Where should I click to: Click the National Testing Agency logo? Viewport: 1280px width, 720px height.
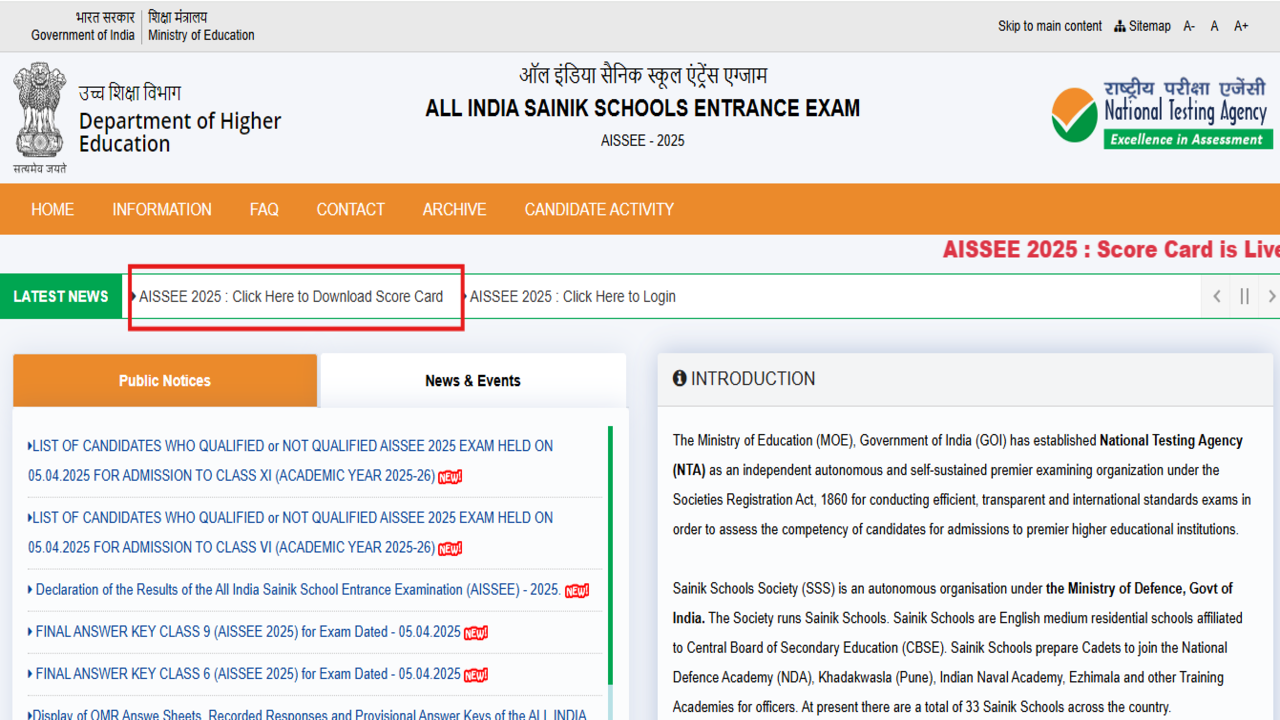click(1161, 115)
